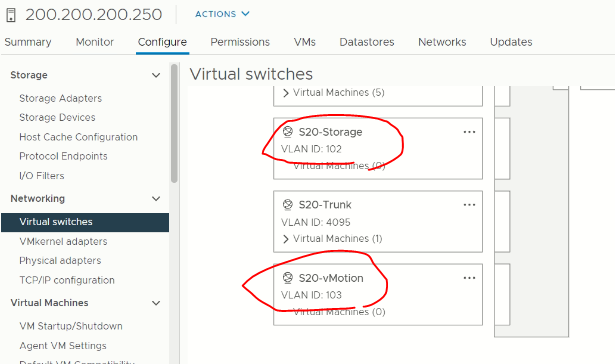Open I/O Filters page

point(42,176)
